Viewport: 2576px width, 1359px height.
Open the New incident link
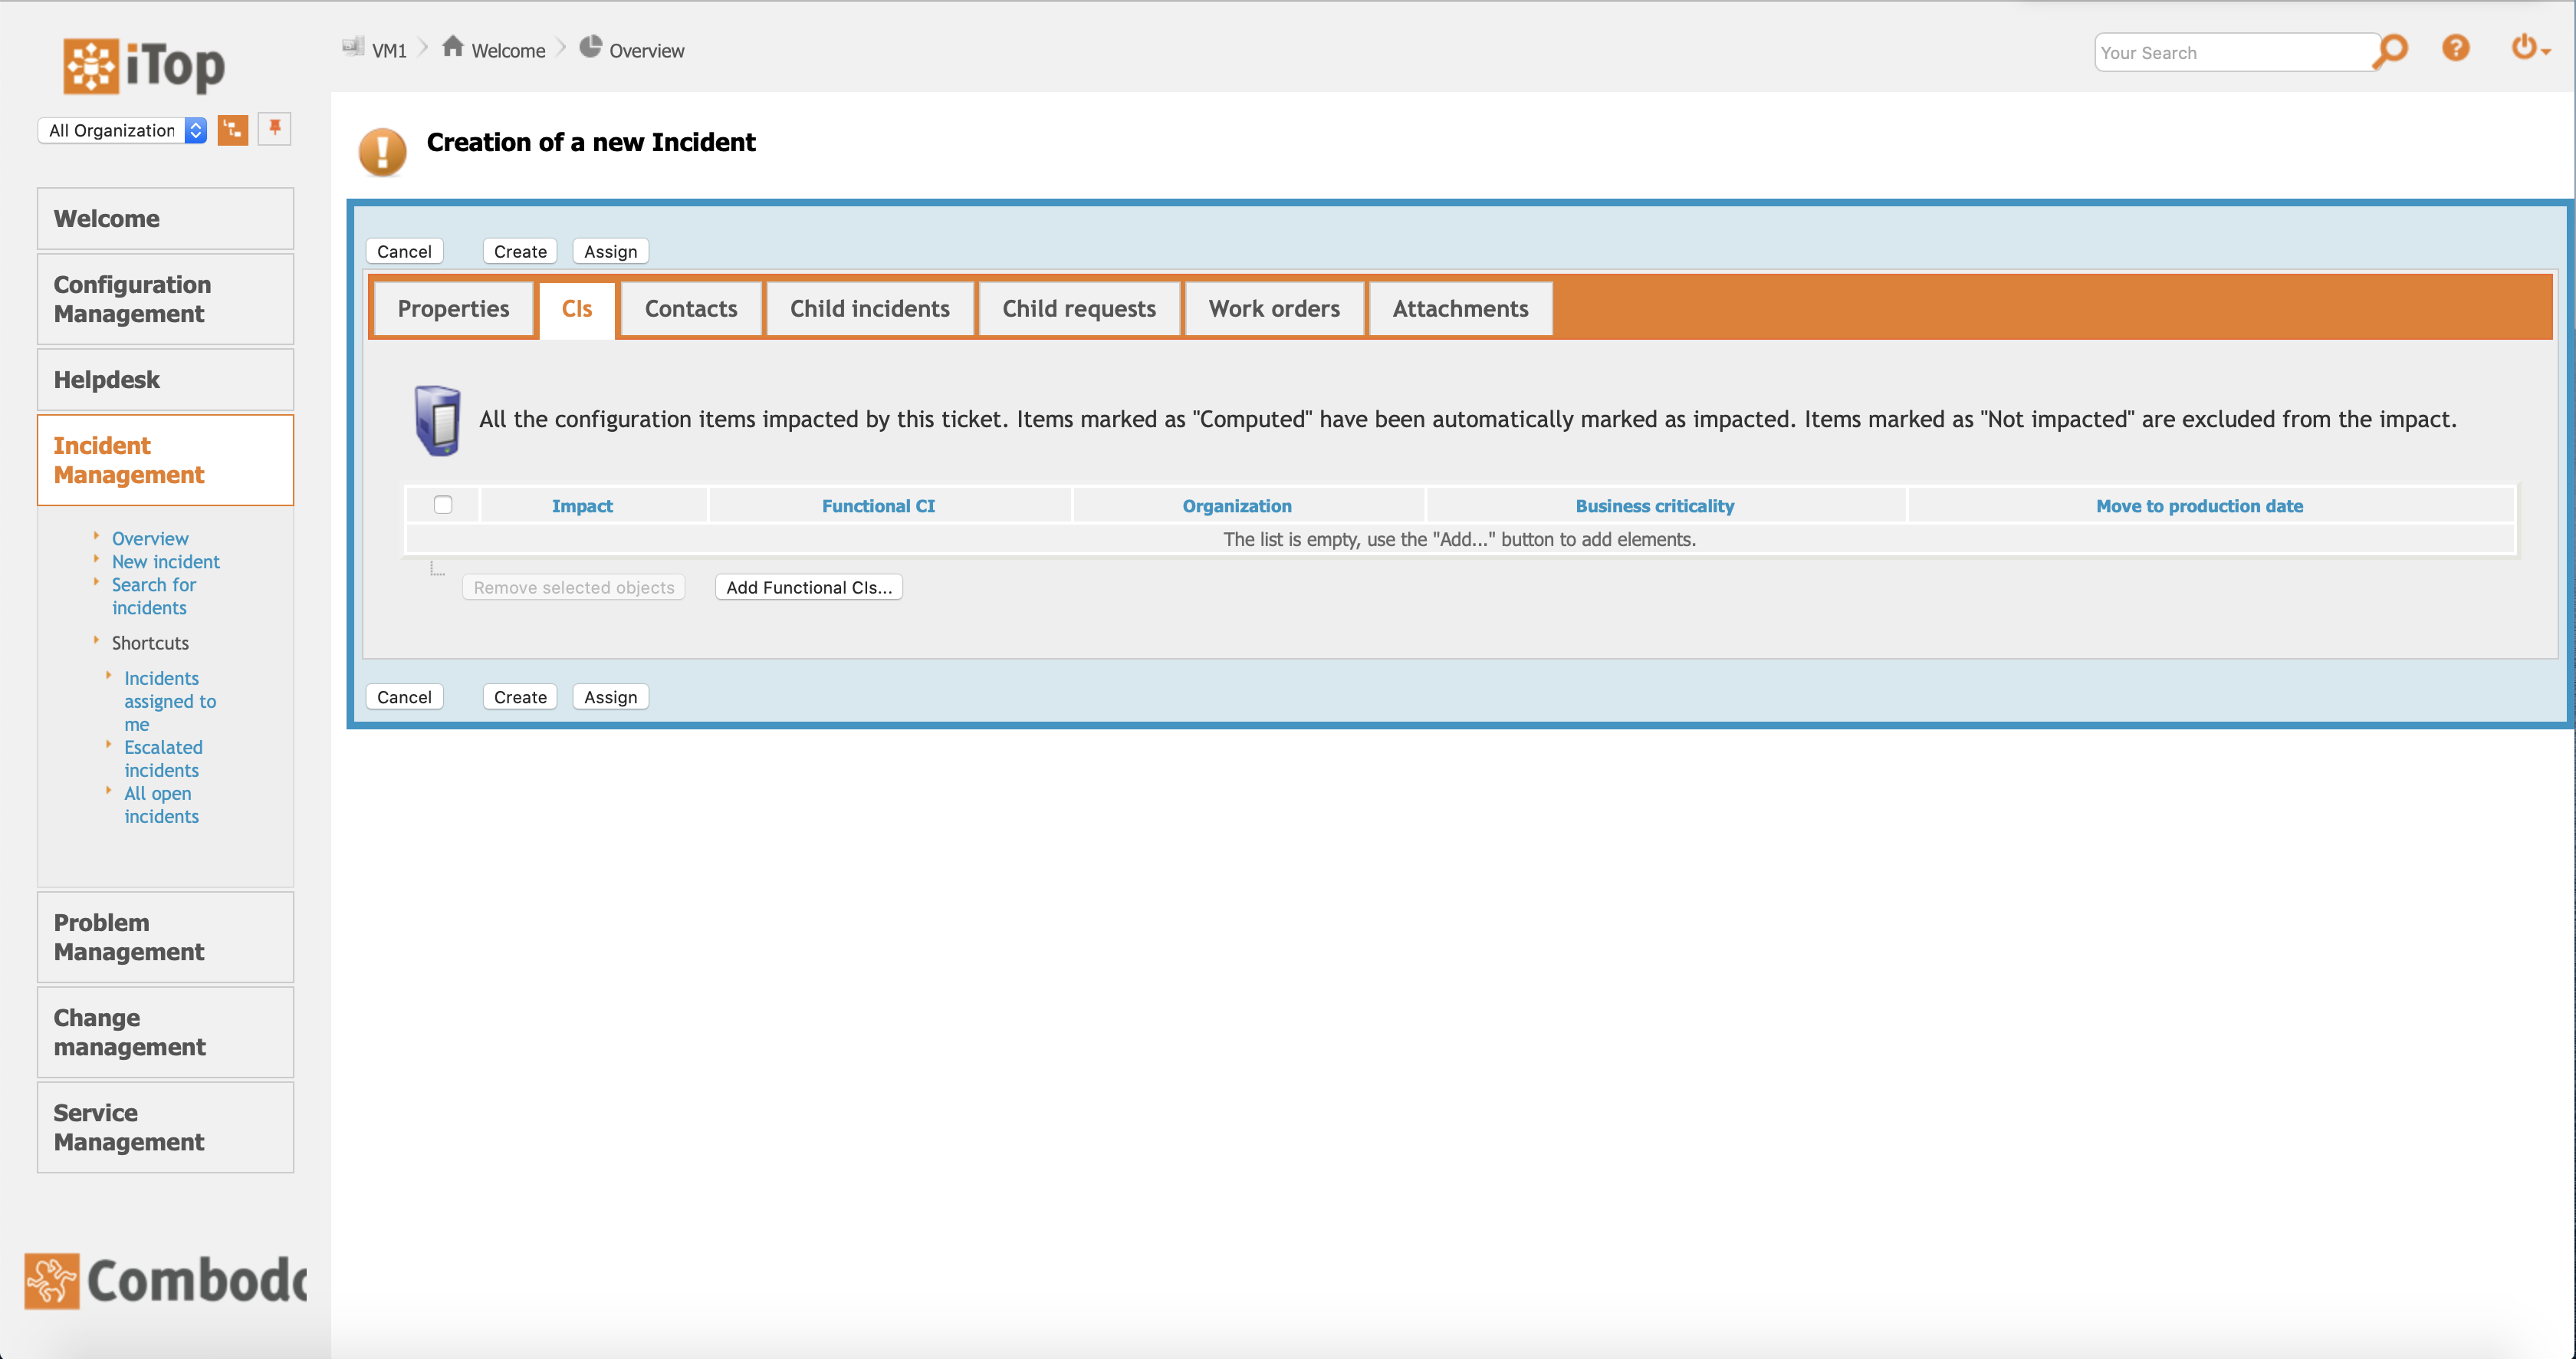[166, 562]
